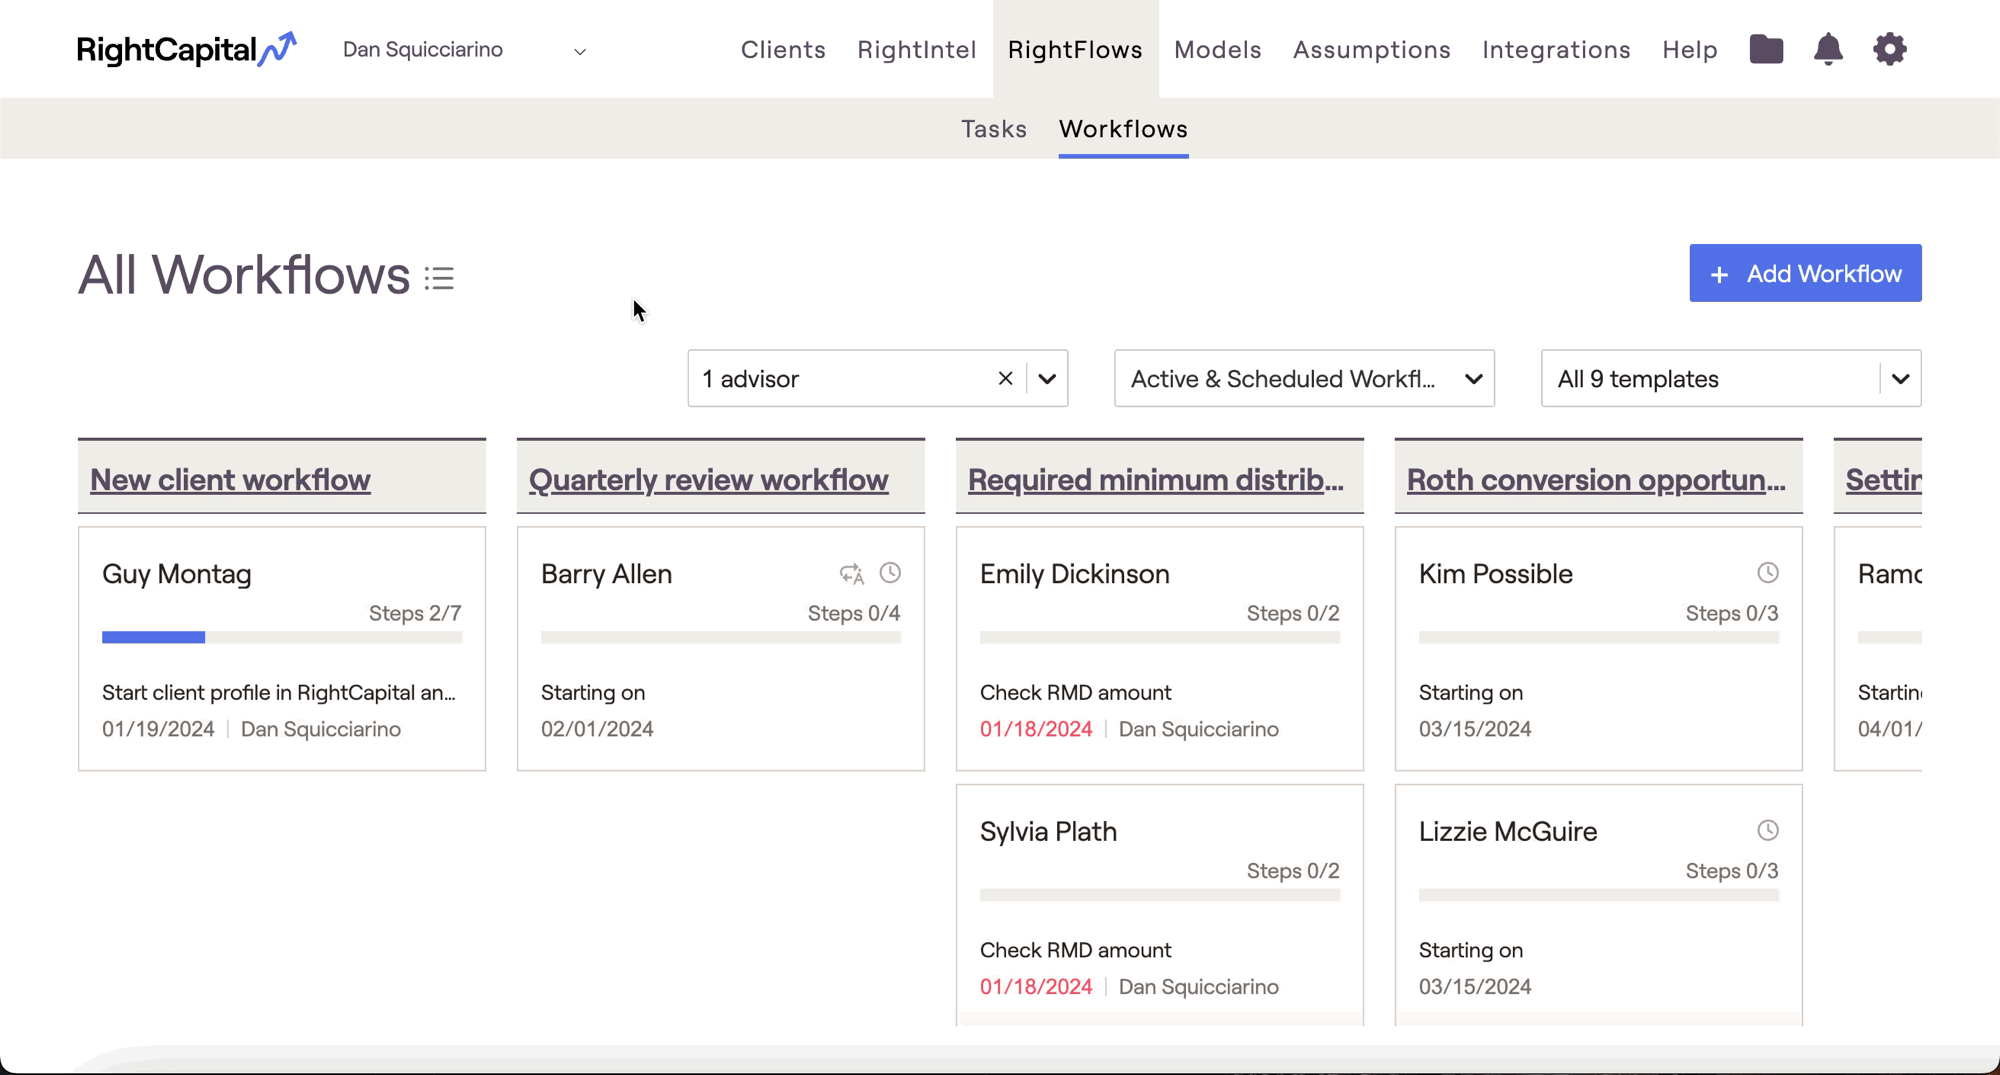
Task: Click clock icon on Kim Possible card
Action: point(1768,573)
